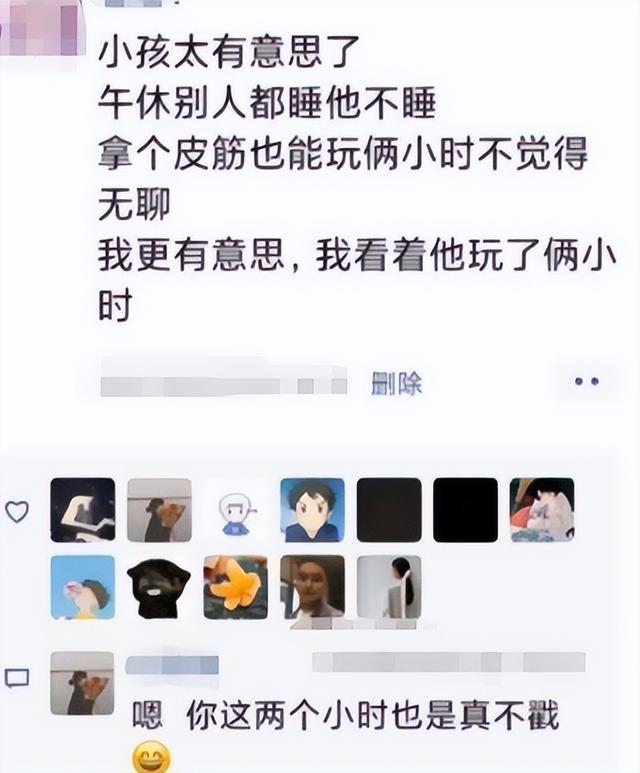Tap the commenter's dog avatar
Viewport: 640px width, 773px height.
tap(82, 683)
